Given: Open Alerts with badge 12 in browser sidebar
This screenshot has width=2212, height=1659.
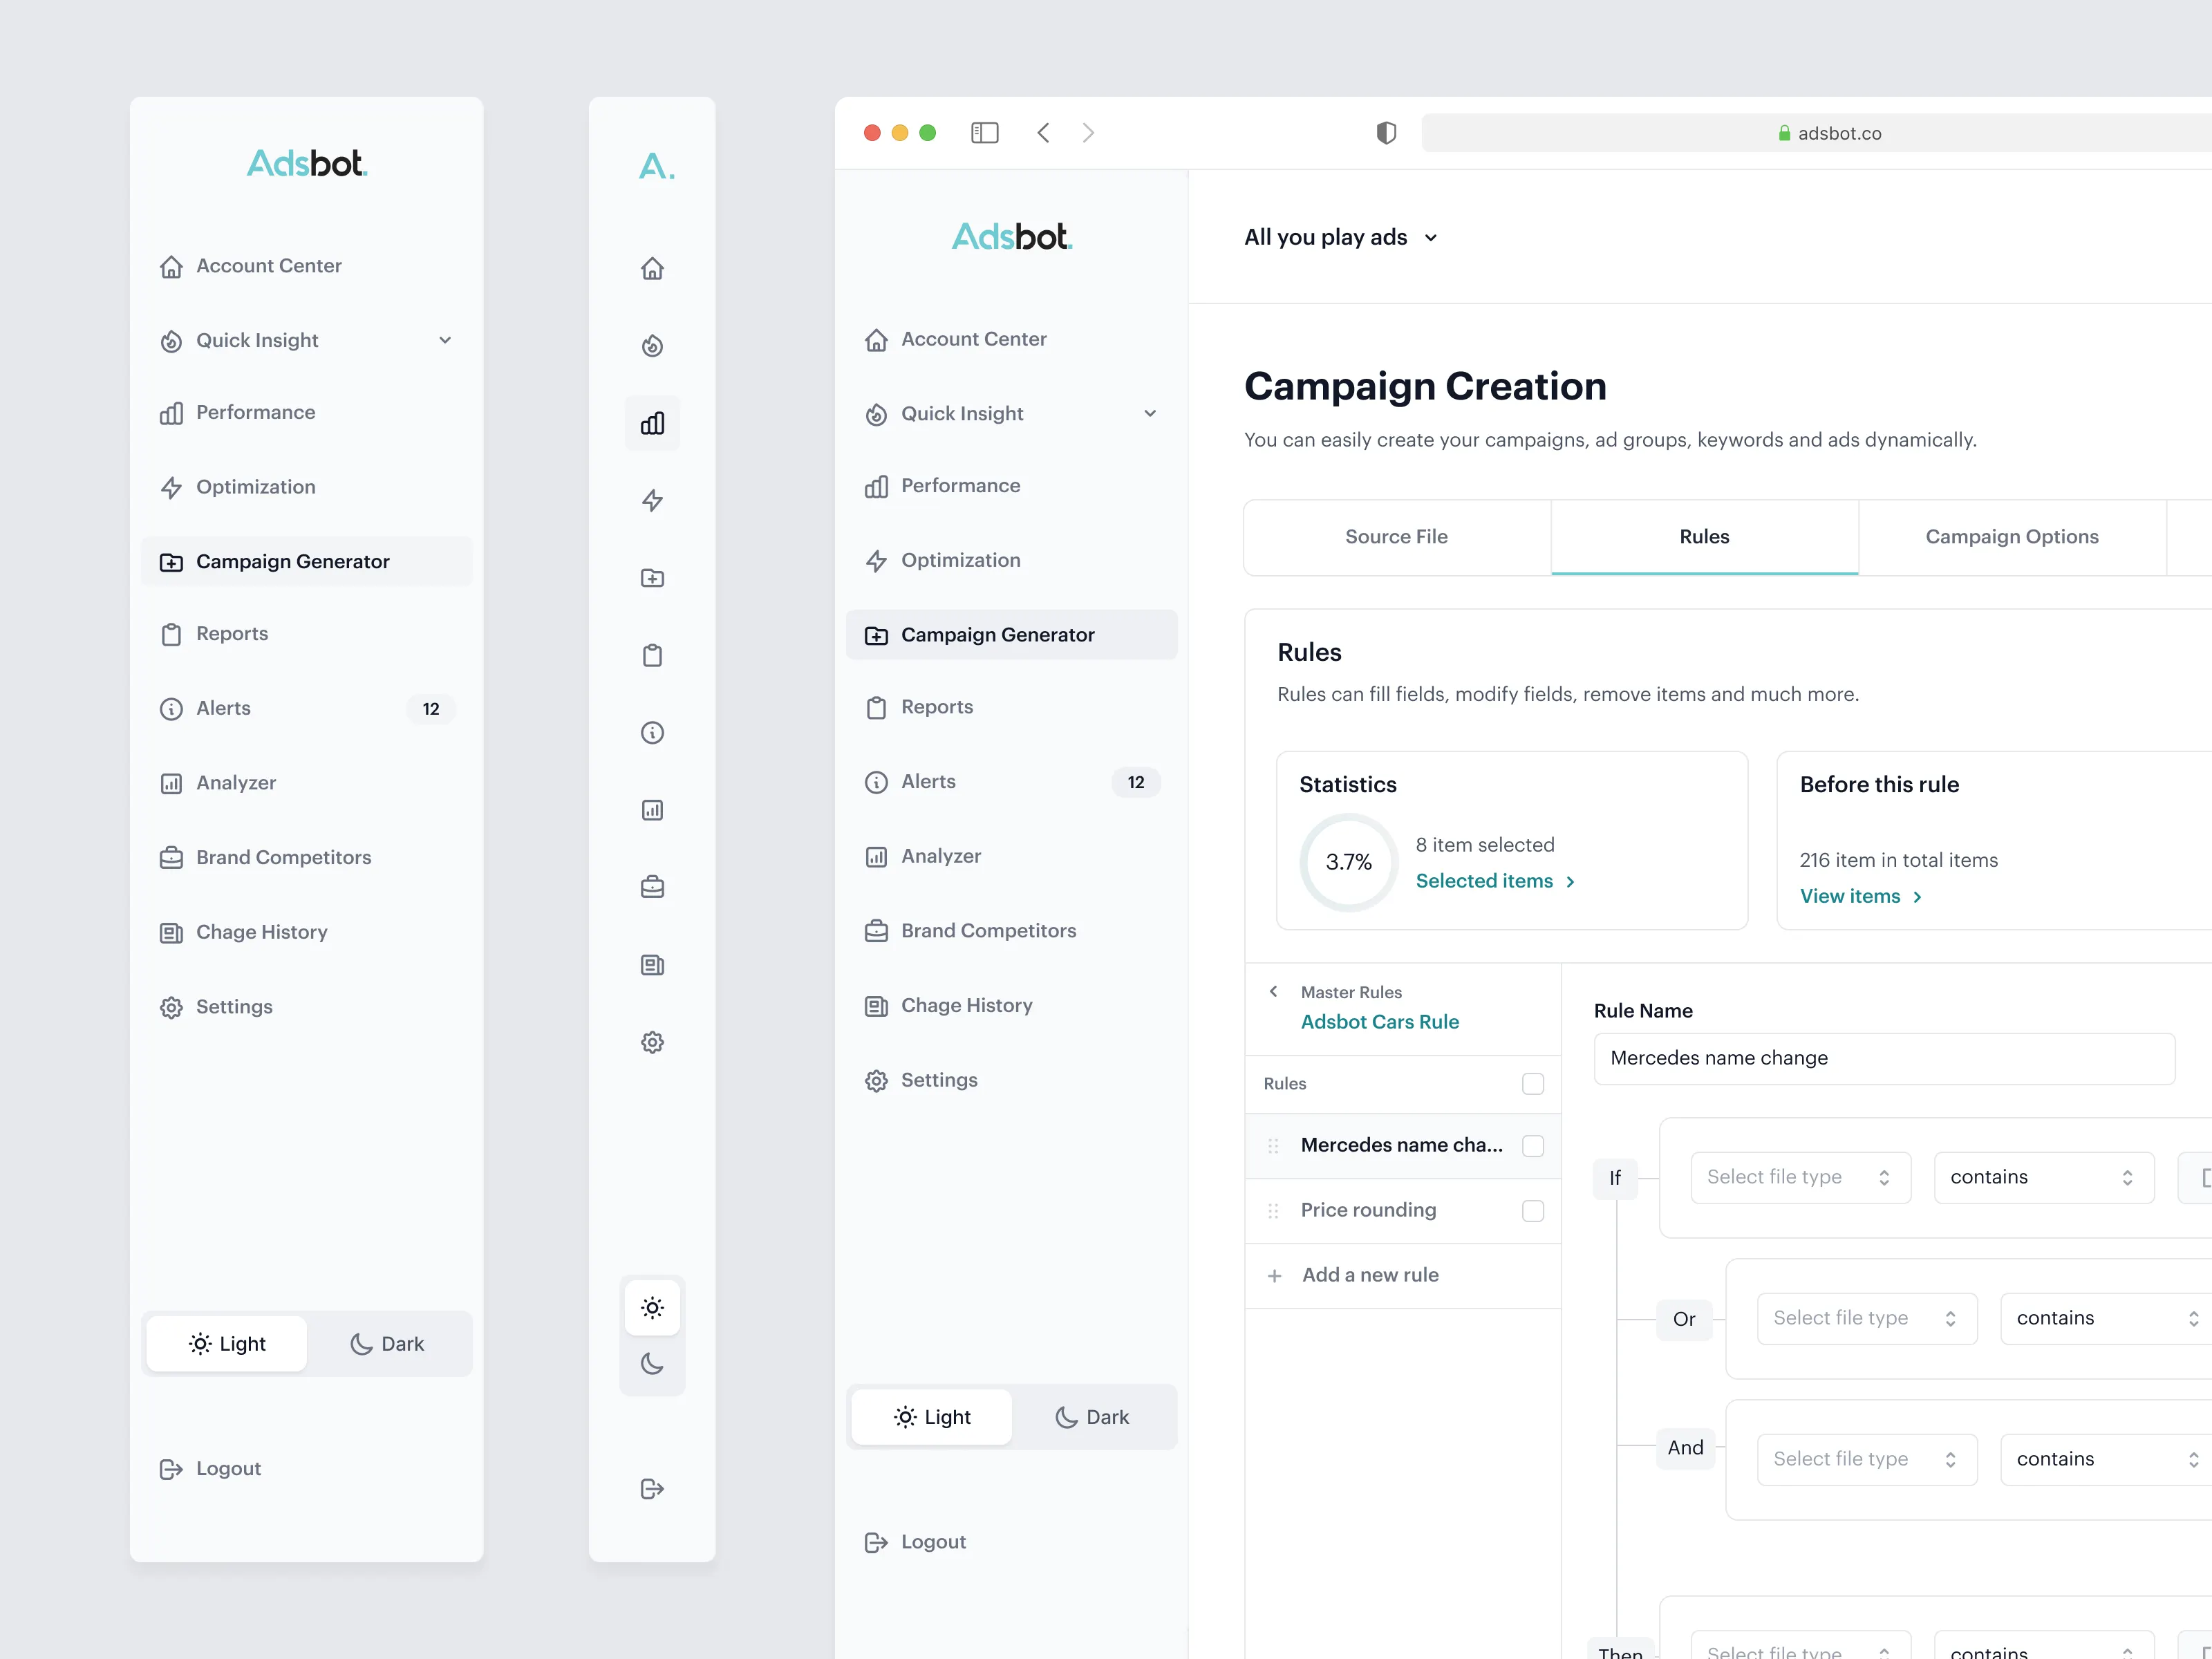Looking at the screenshot, I should (1011, 781).
